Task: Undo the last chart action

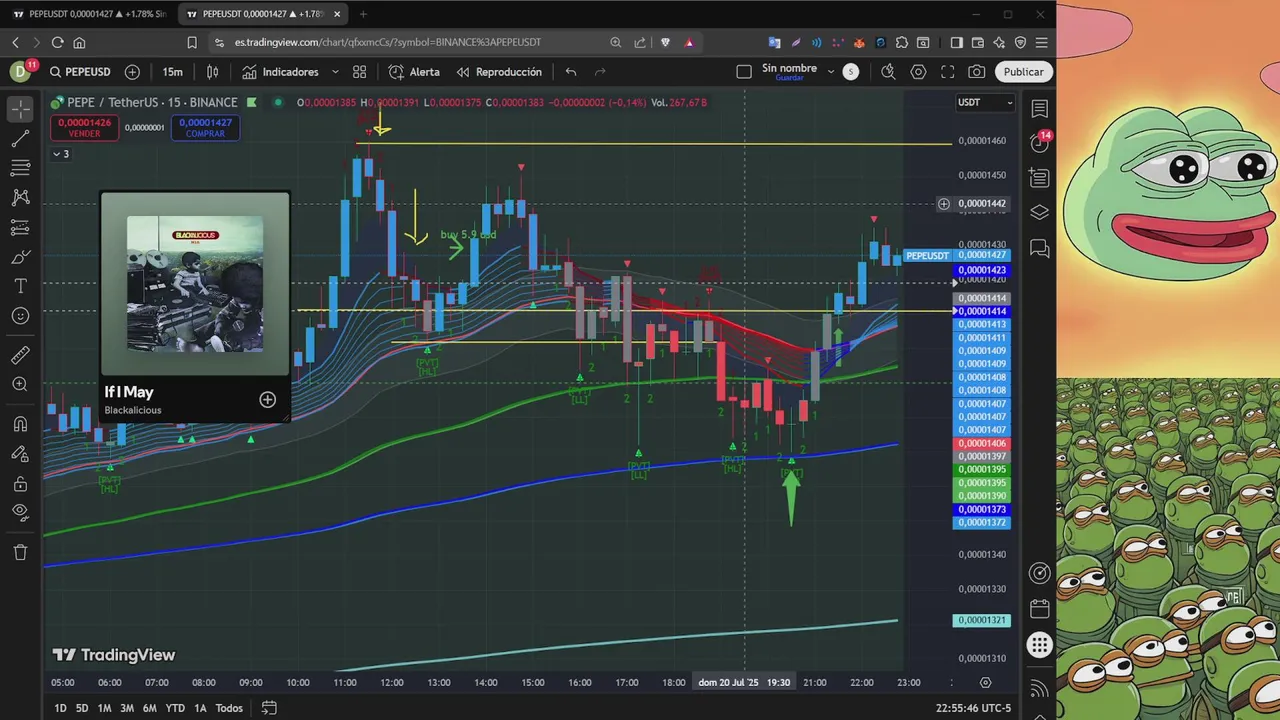Action: 571,72
